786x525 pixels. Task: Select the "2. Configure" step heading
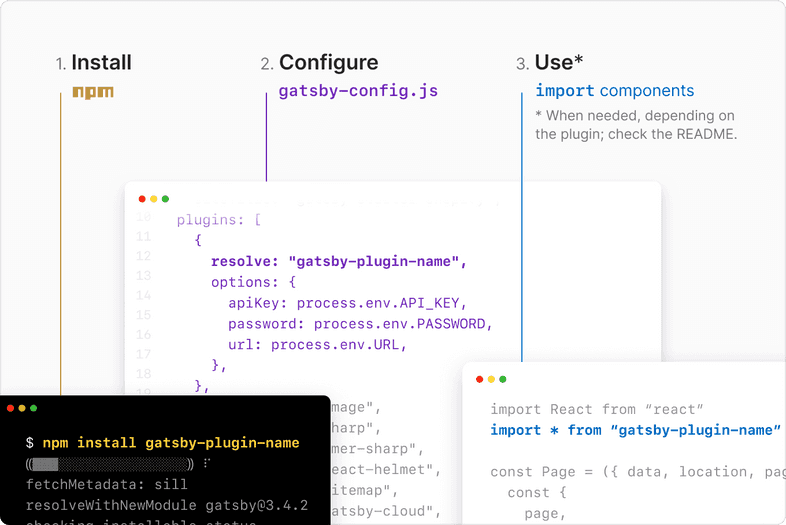point(319,63)
